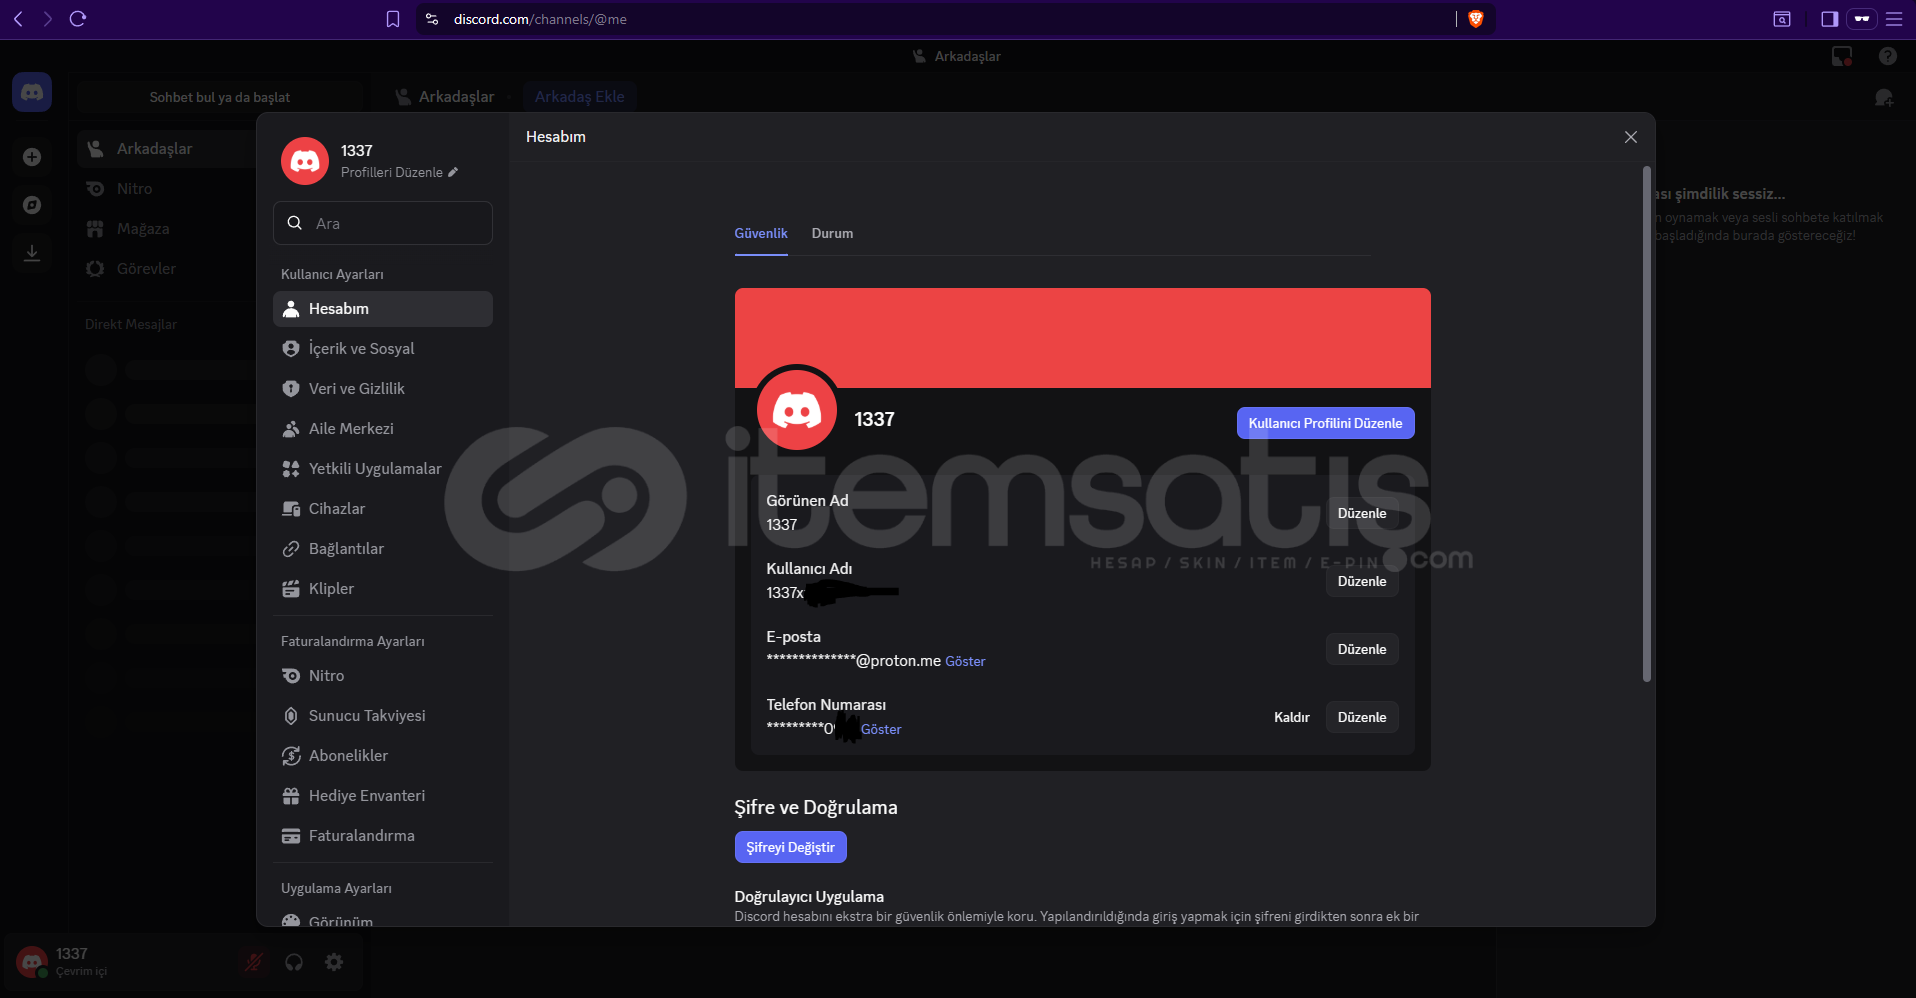Open Aile Merkezi settings

coord(383,429)
